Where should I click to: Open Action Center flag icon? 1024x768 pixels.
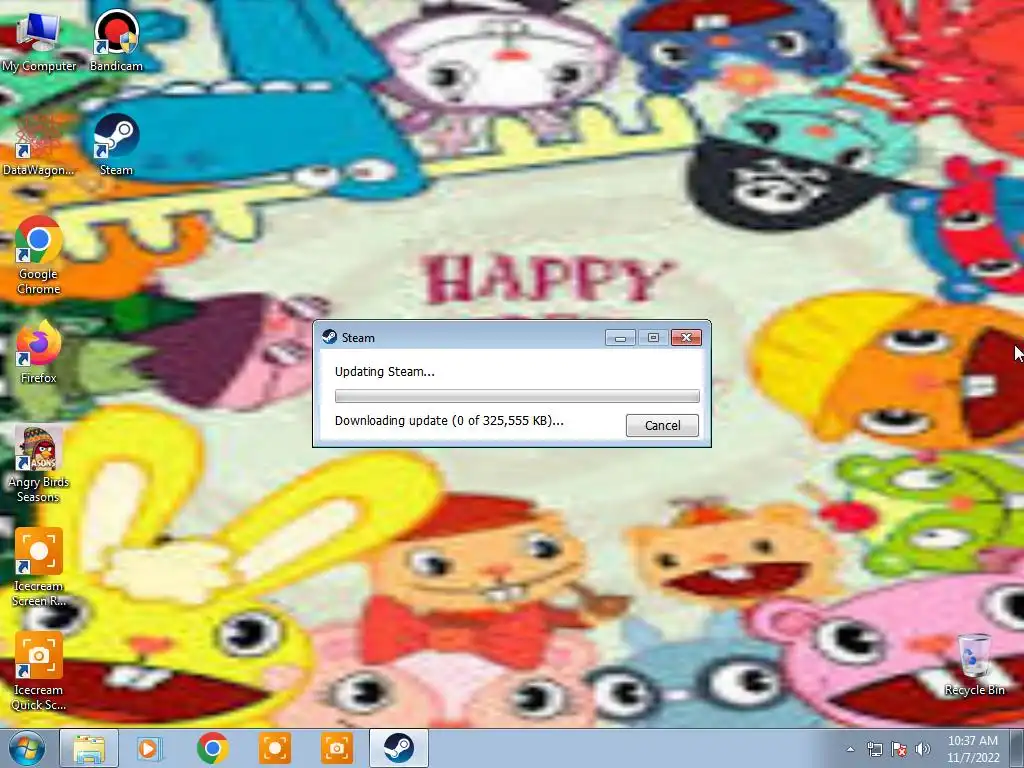point(899,749)
